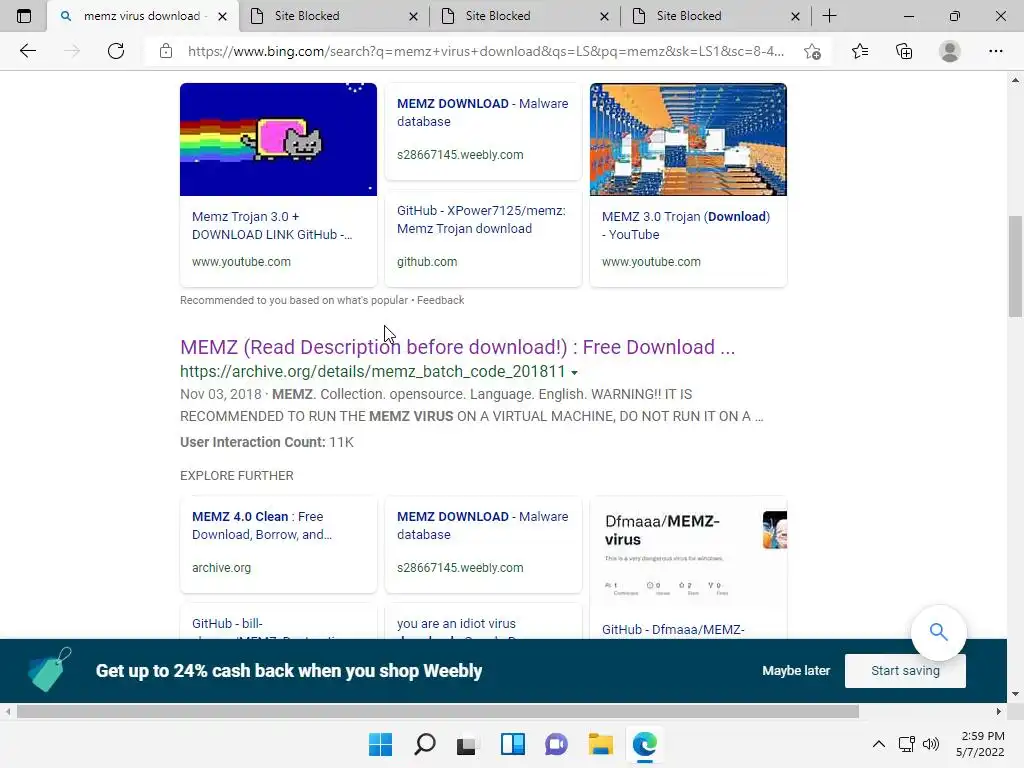
Task: Expand the archive.org URL dropdown arrow
Action: pos(575,372)
